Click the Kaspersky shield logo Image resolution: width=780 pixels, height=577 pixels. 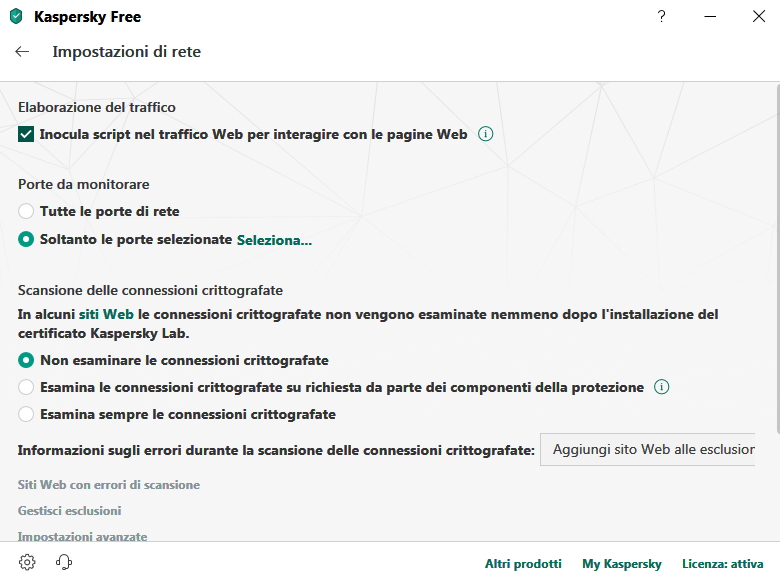pyautogui.click(x=16, y=16)
